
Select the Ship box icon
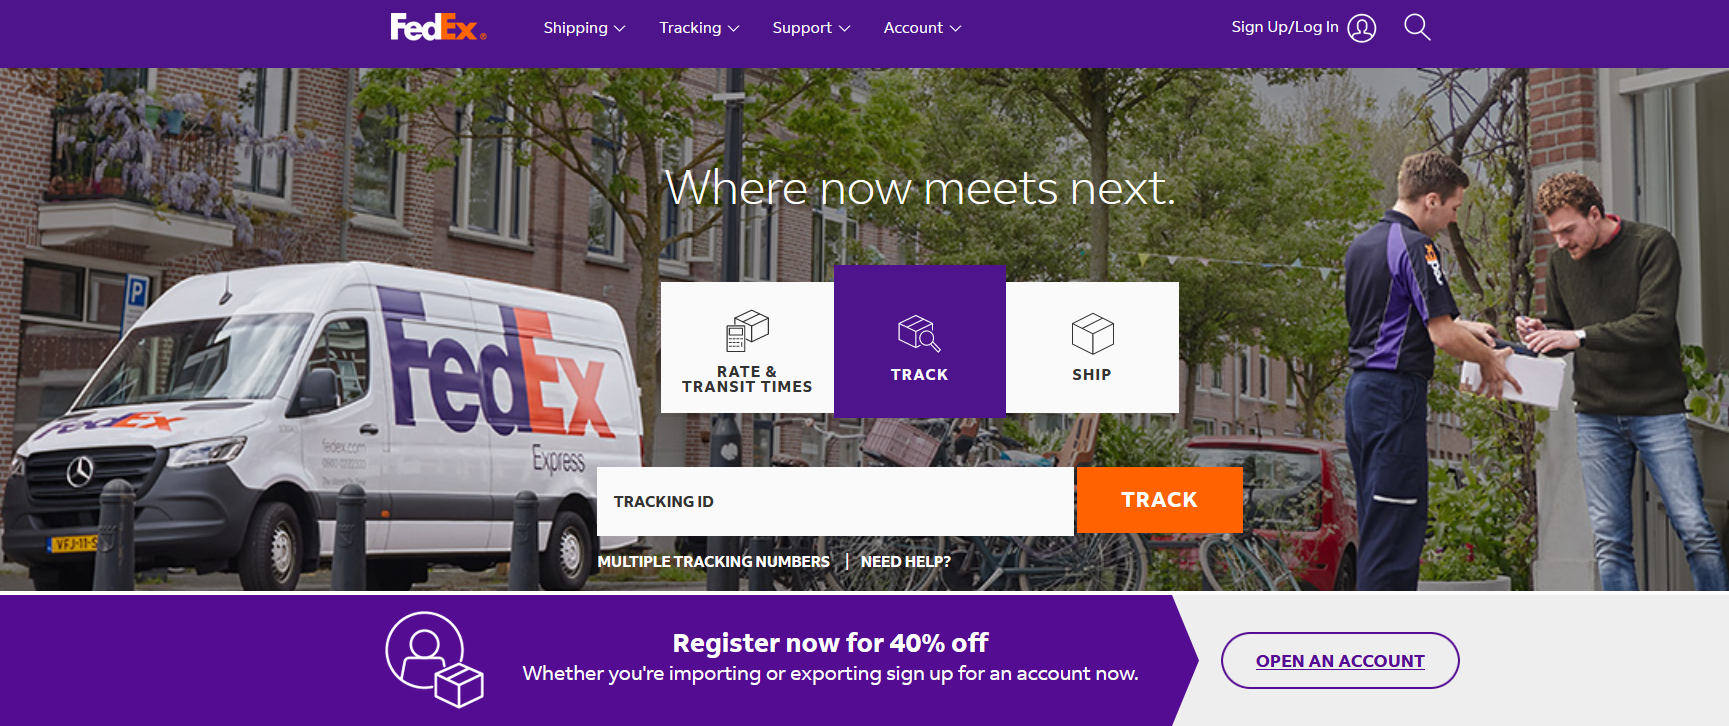click(x=1092, y=333)
